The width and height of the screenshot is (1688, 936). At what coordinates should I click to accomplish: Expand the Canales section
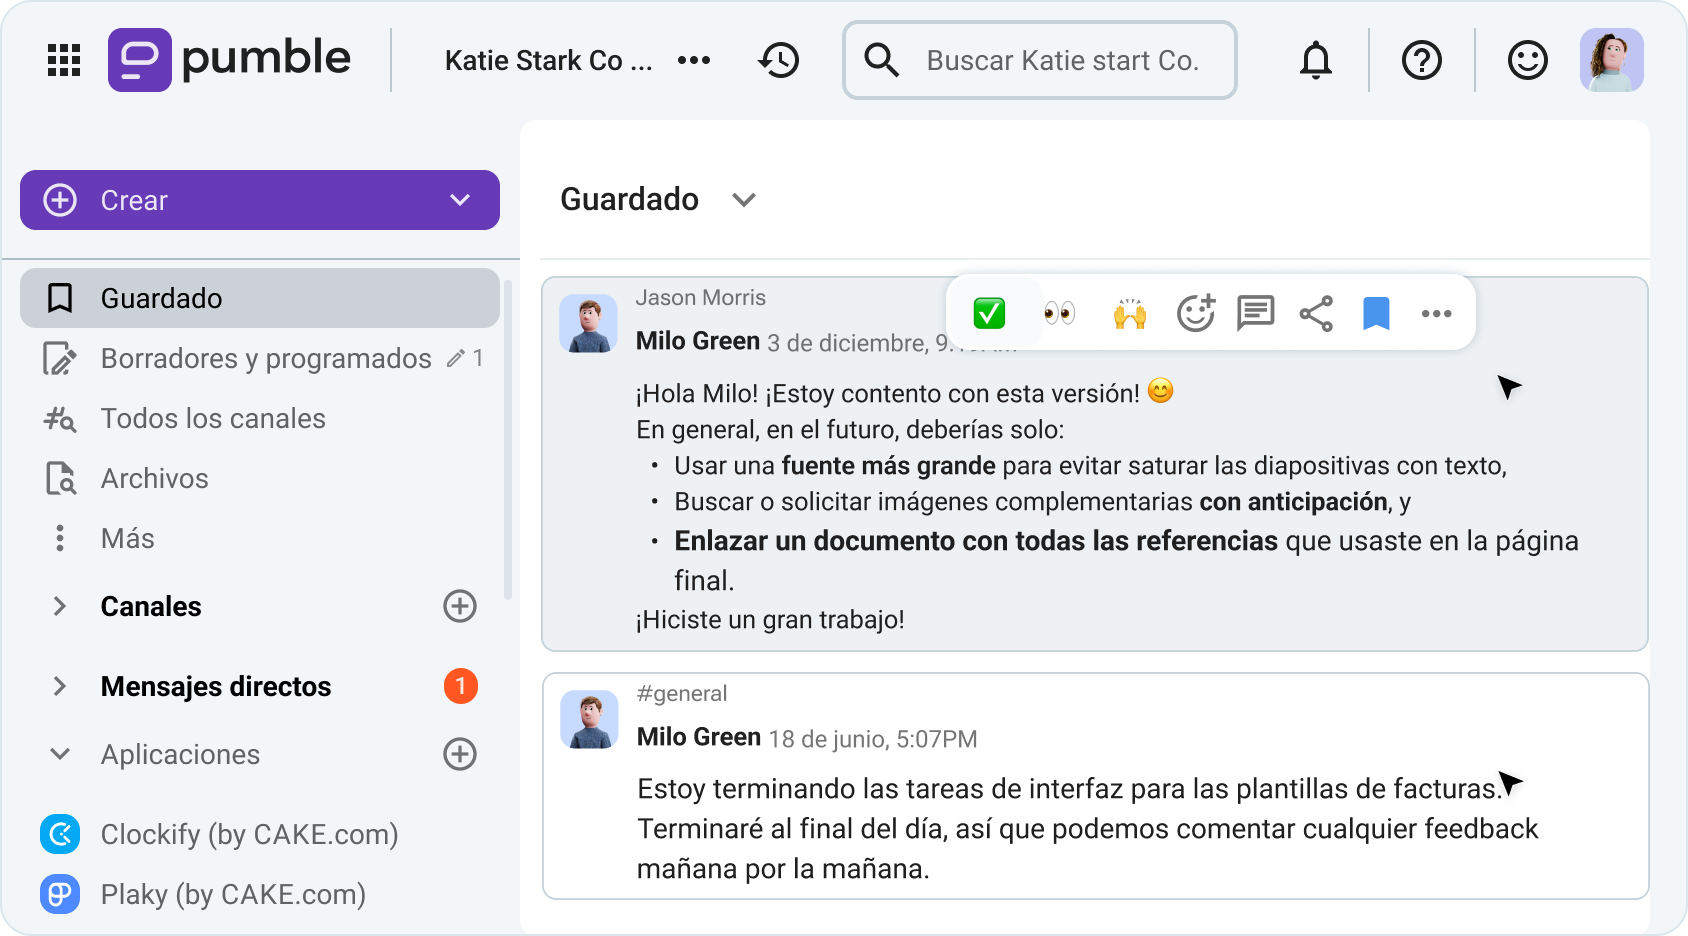[x=60, y=606]
